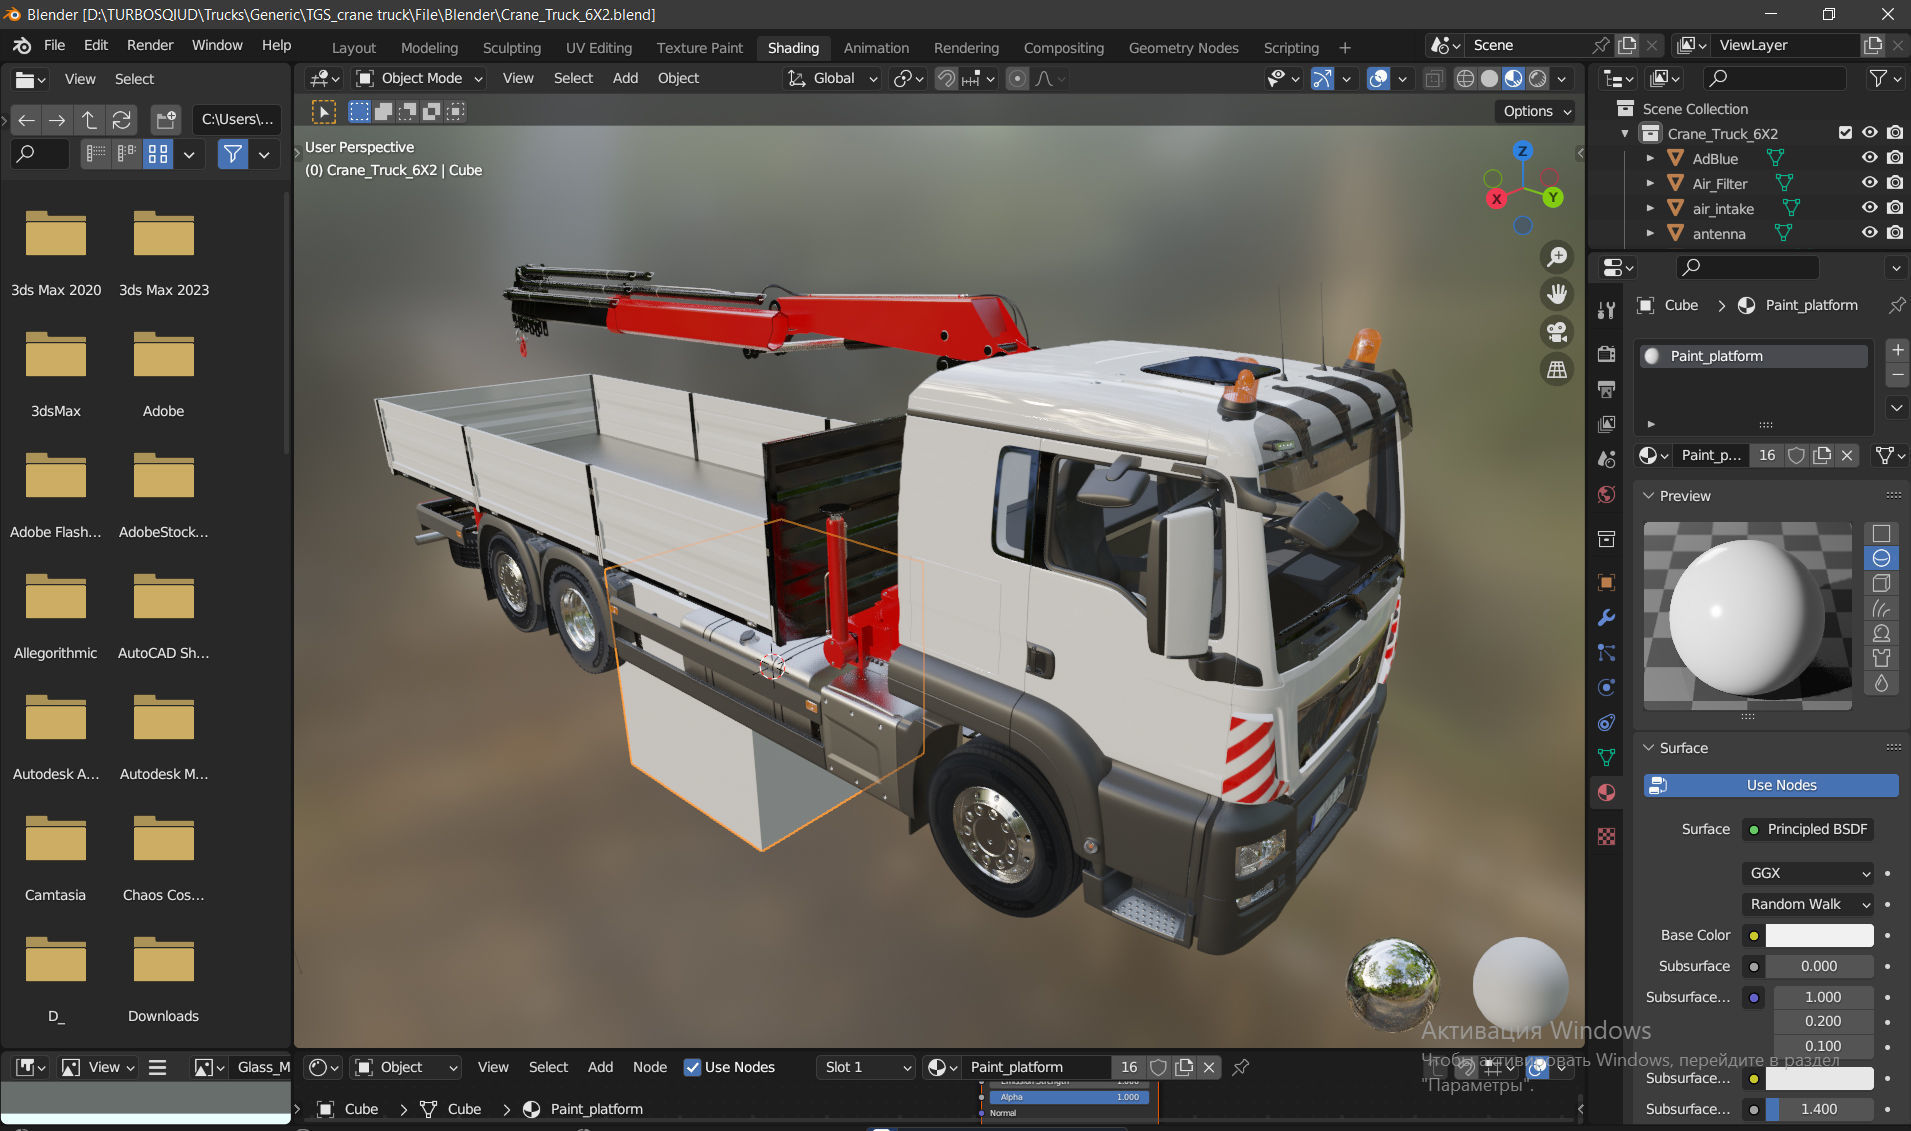Open Add menu in 3D viewport
The width and height of the screenshot is (1911, 1131).
click(x=625, y=78)
